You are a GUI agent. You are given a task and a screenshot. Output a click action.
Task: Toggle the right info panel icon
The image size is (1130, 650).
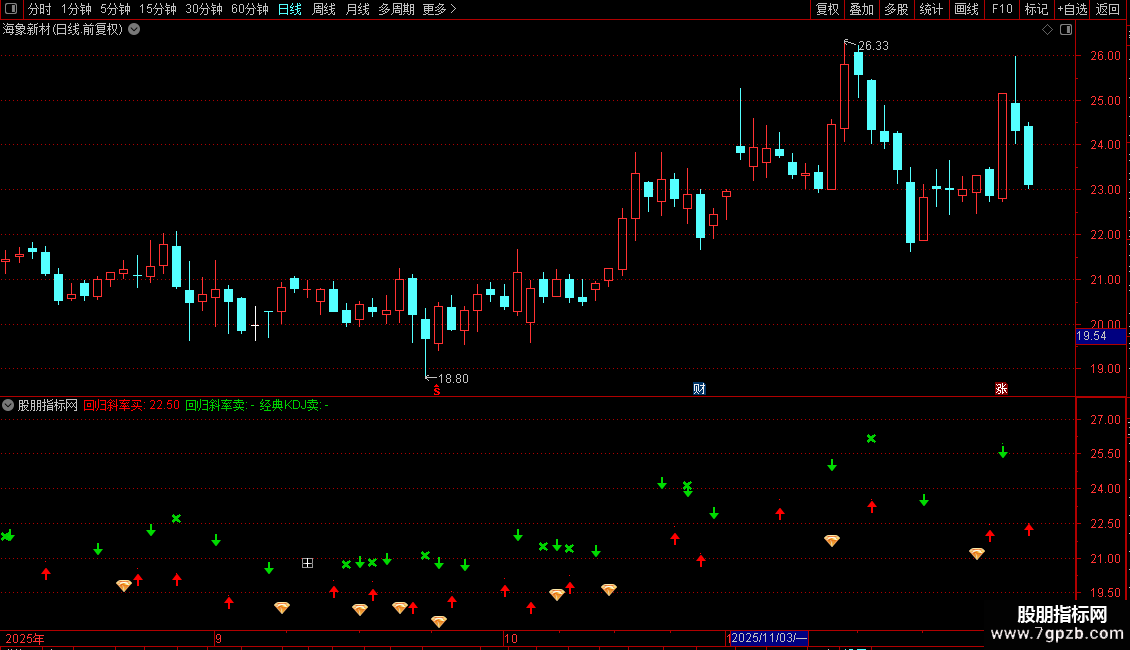click(1066, 30)
